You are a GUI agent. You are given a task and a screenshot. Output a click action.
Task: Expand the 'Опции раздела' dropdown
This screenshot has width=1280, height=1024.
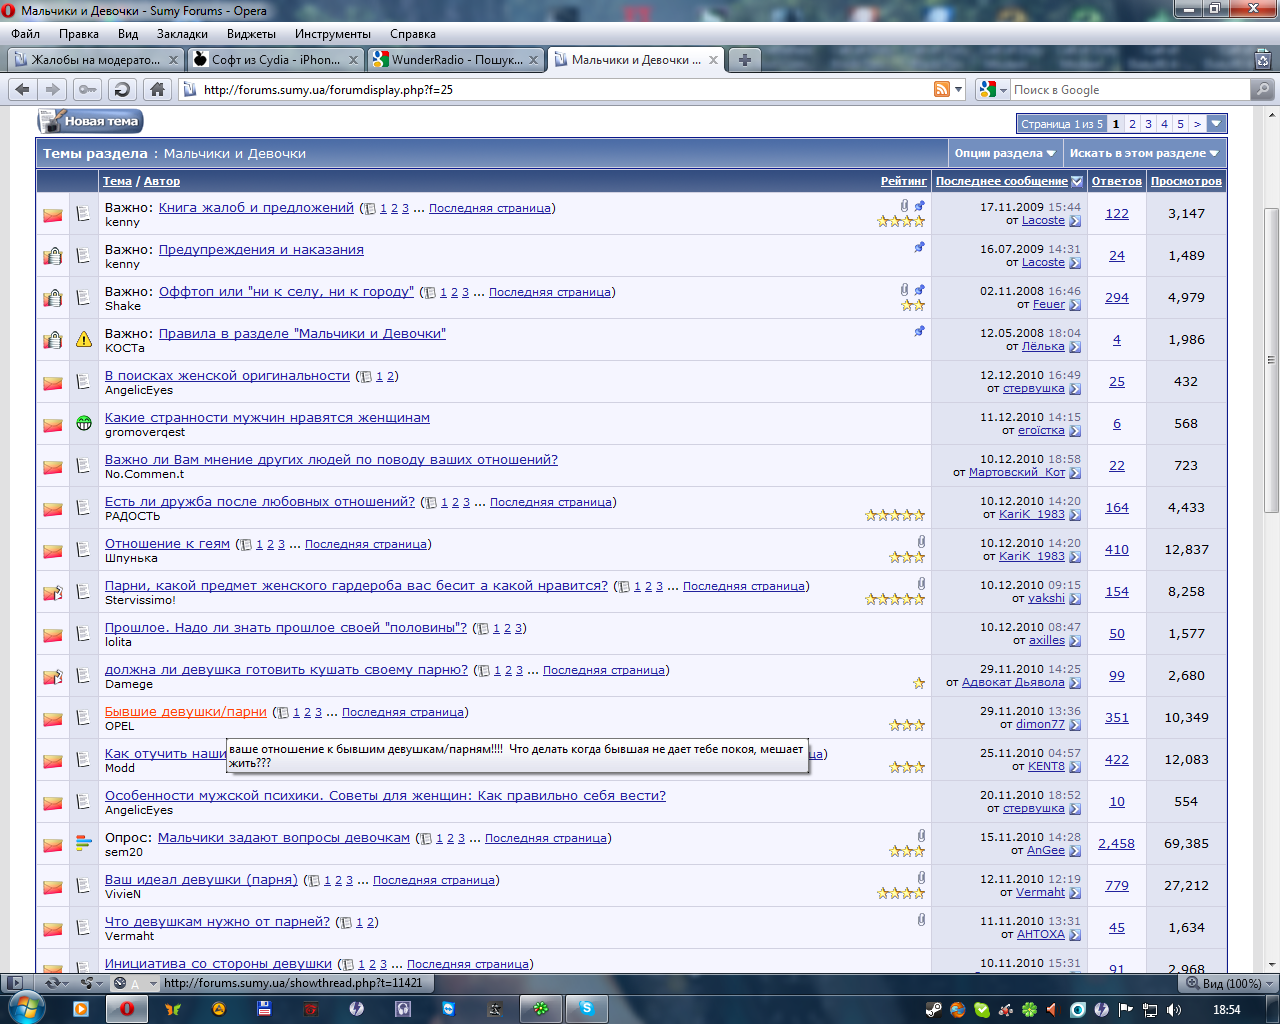pos(1004,153)
